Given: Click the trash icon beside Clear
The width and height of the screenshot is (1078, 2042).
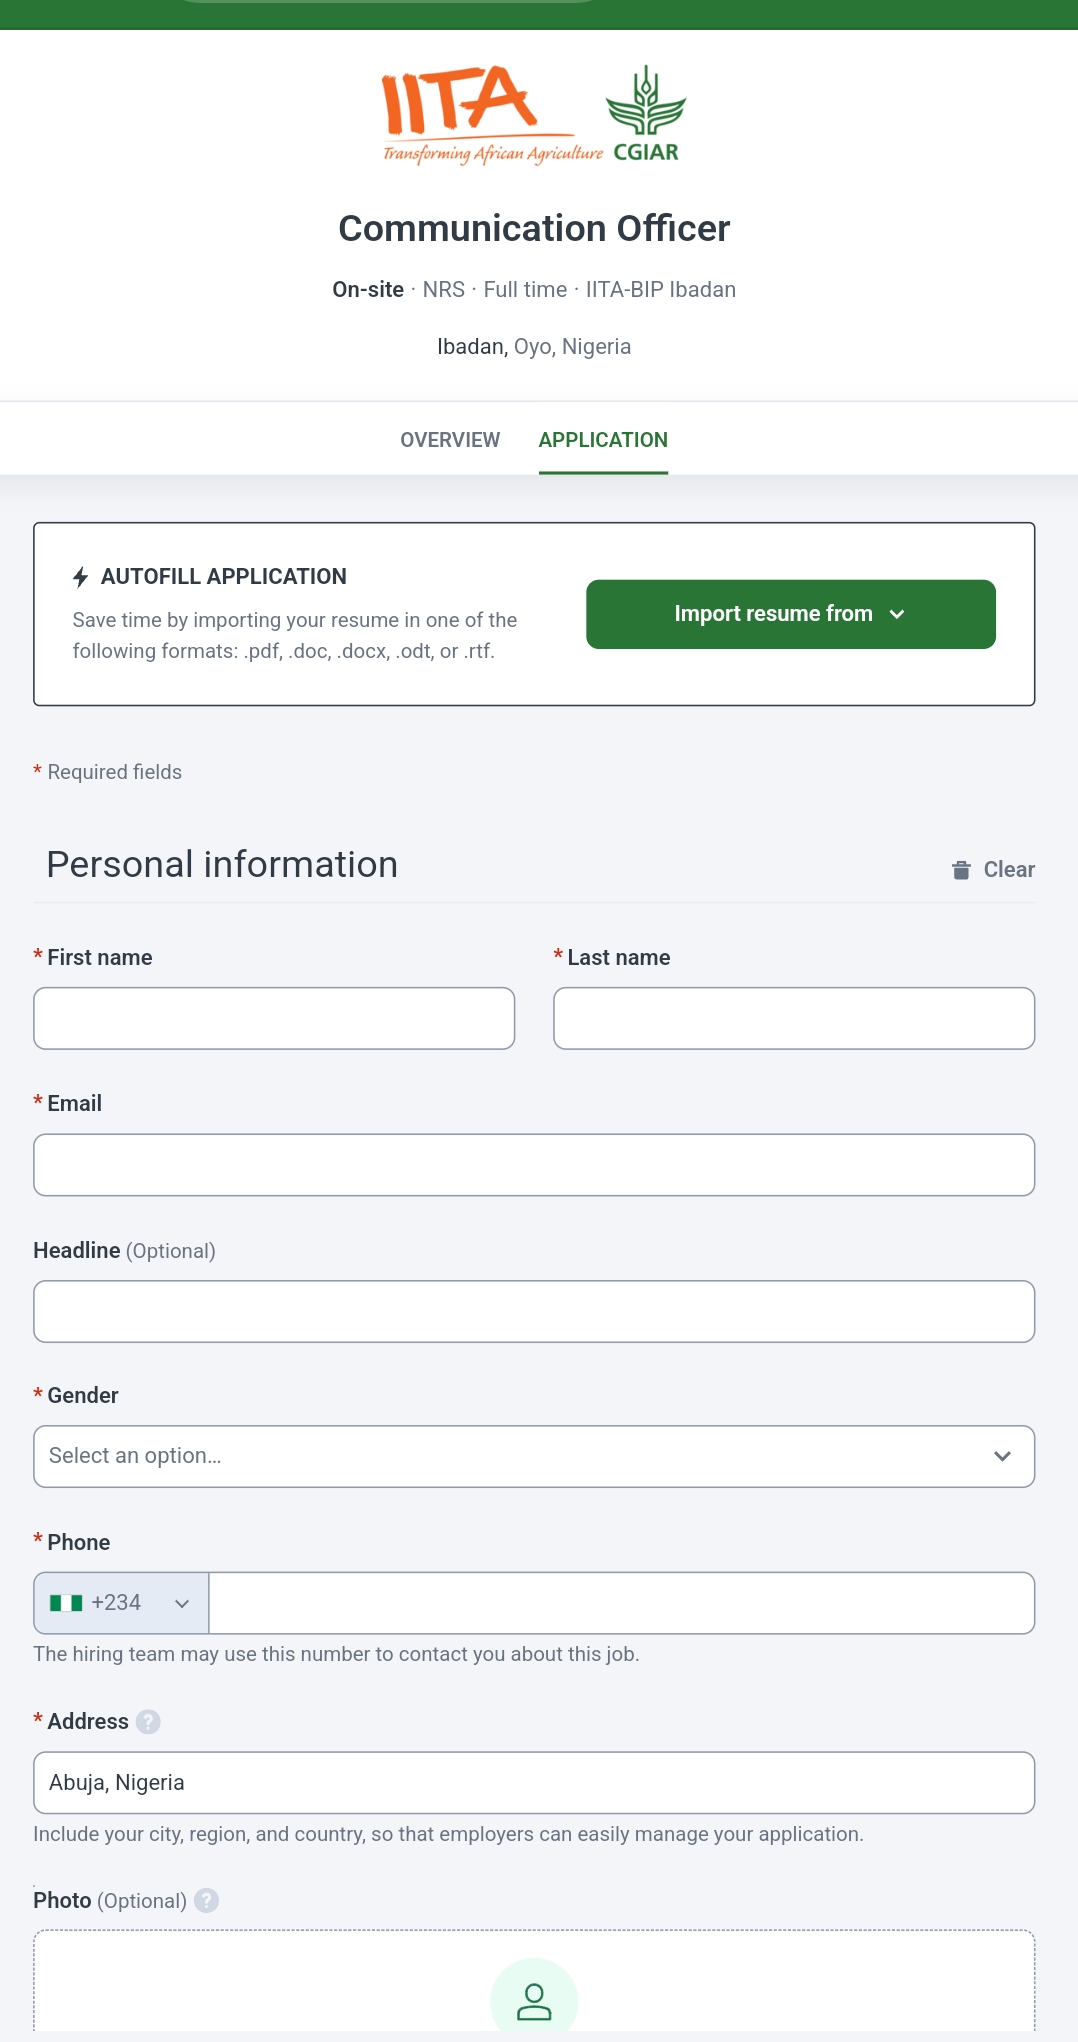Looking at the screenshot, I should [961, 870].
